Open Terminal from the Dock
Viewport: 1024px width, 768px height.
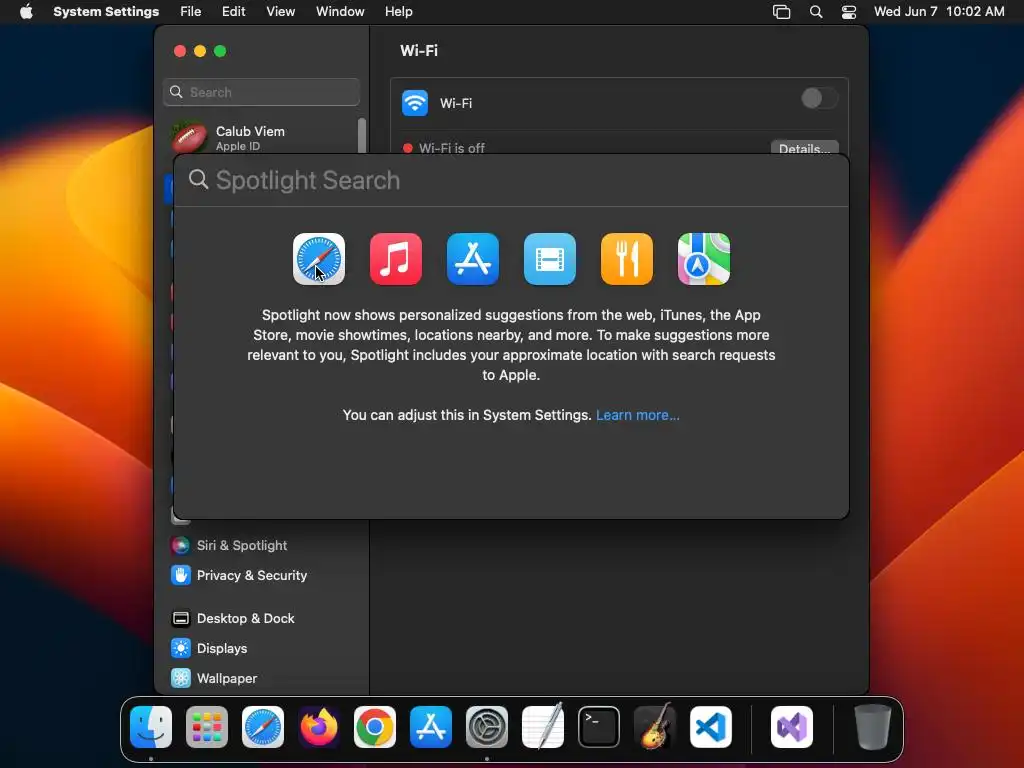point(599,727)
